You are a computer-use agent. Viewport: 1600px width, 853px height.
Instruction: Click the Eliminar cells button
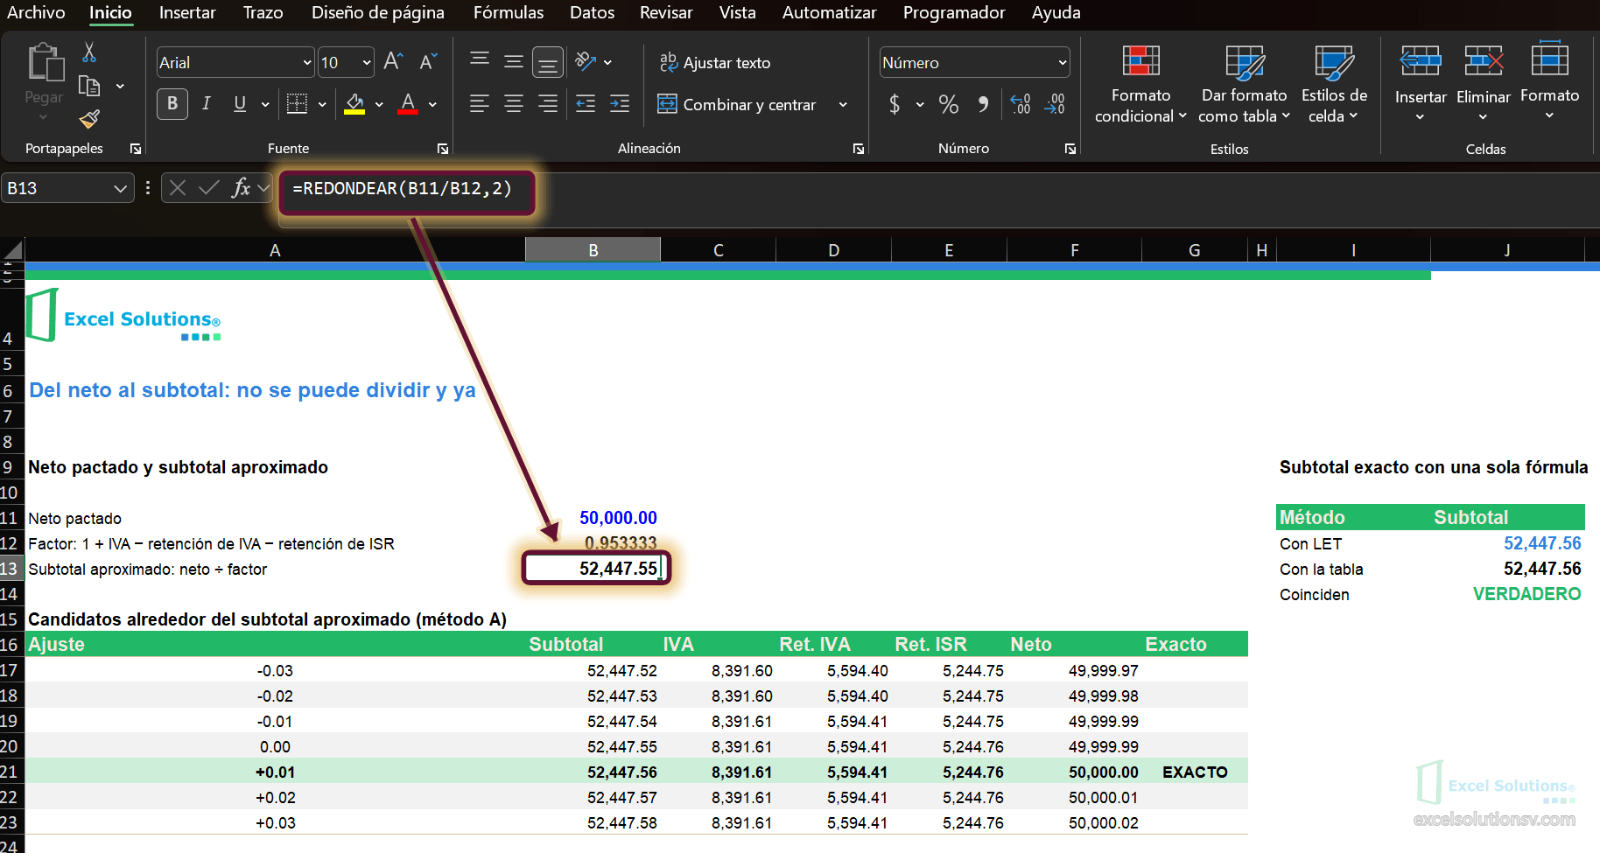point(1483,84)
